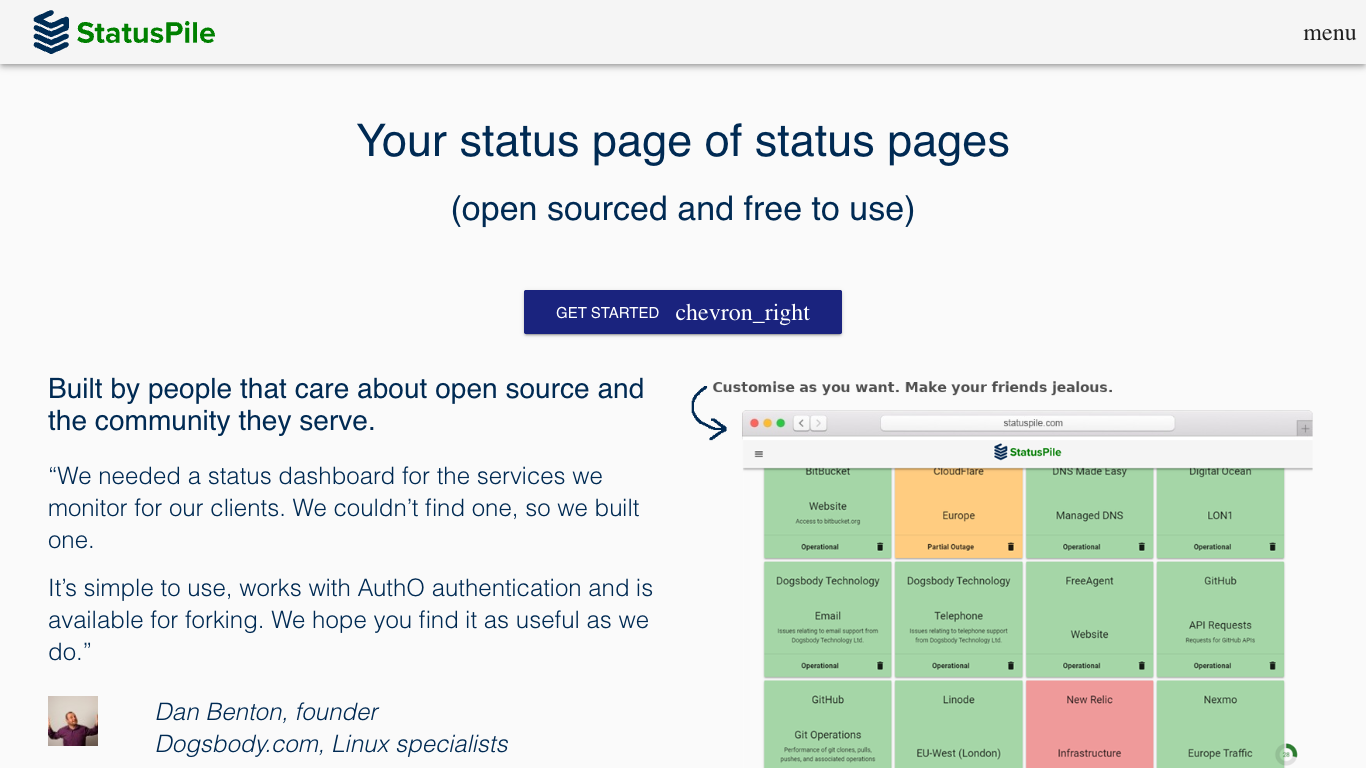Click the 'Your status page of status pages' heading
Screen dimensions: 1366x768
(x=683, y=141)
